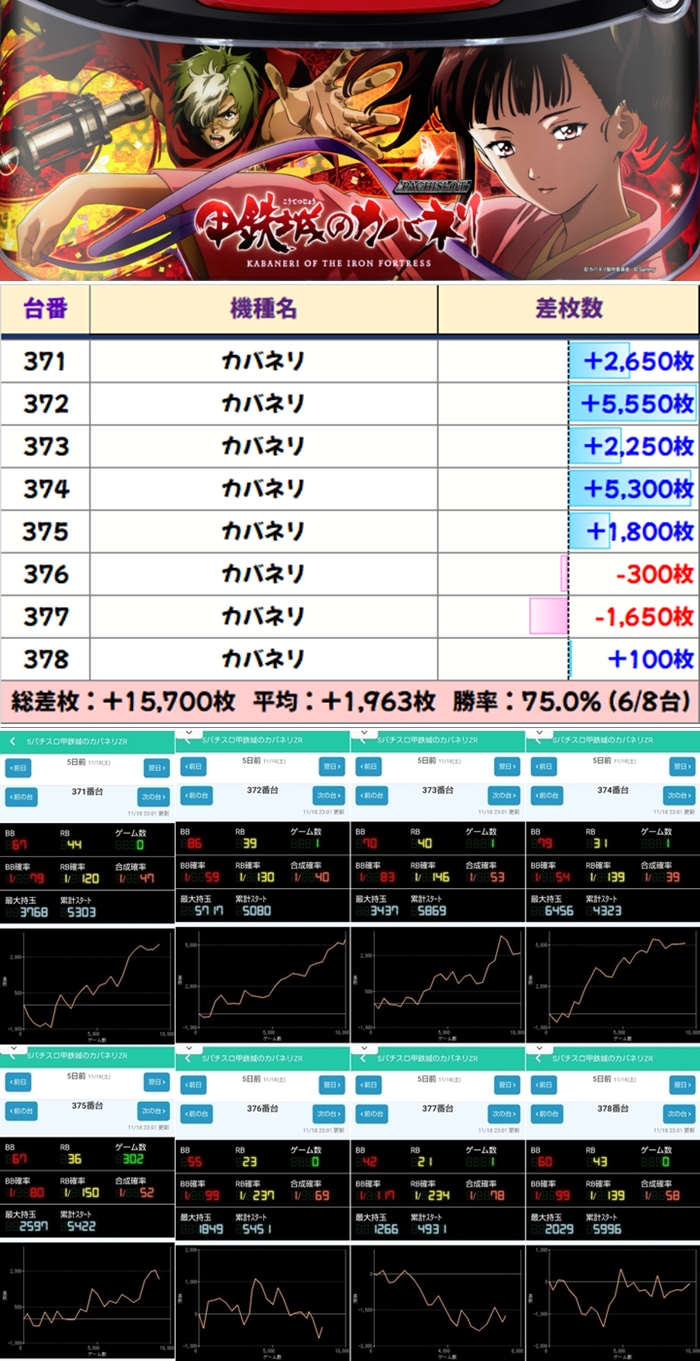700x1361 pixels.
Task: Tap back arrow in machine 375 panel
Action: [12, 1058]
